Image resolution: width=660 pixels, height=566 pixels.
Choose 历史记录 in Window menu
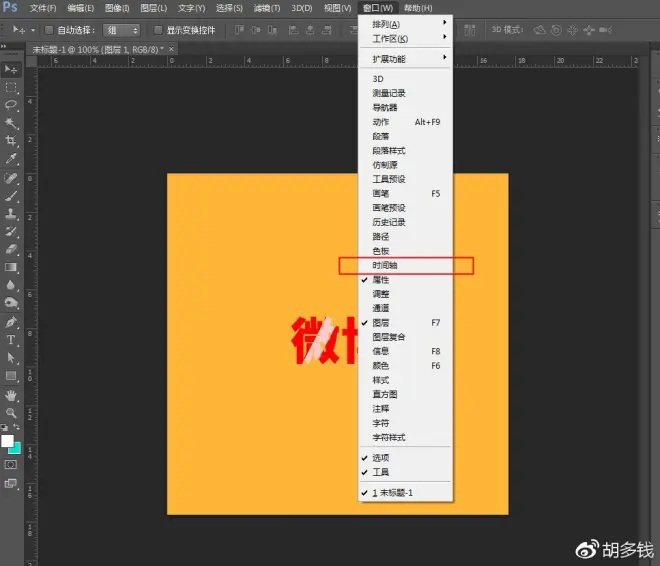pos(406,222)
